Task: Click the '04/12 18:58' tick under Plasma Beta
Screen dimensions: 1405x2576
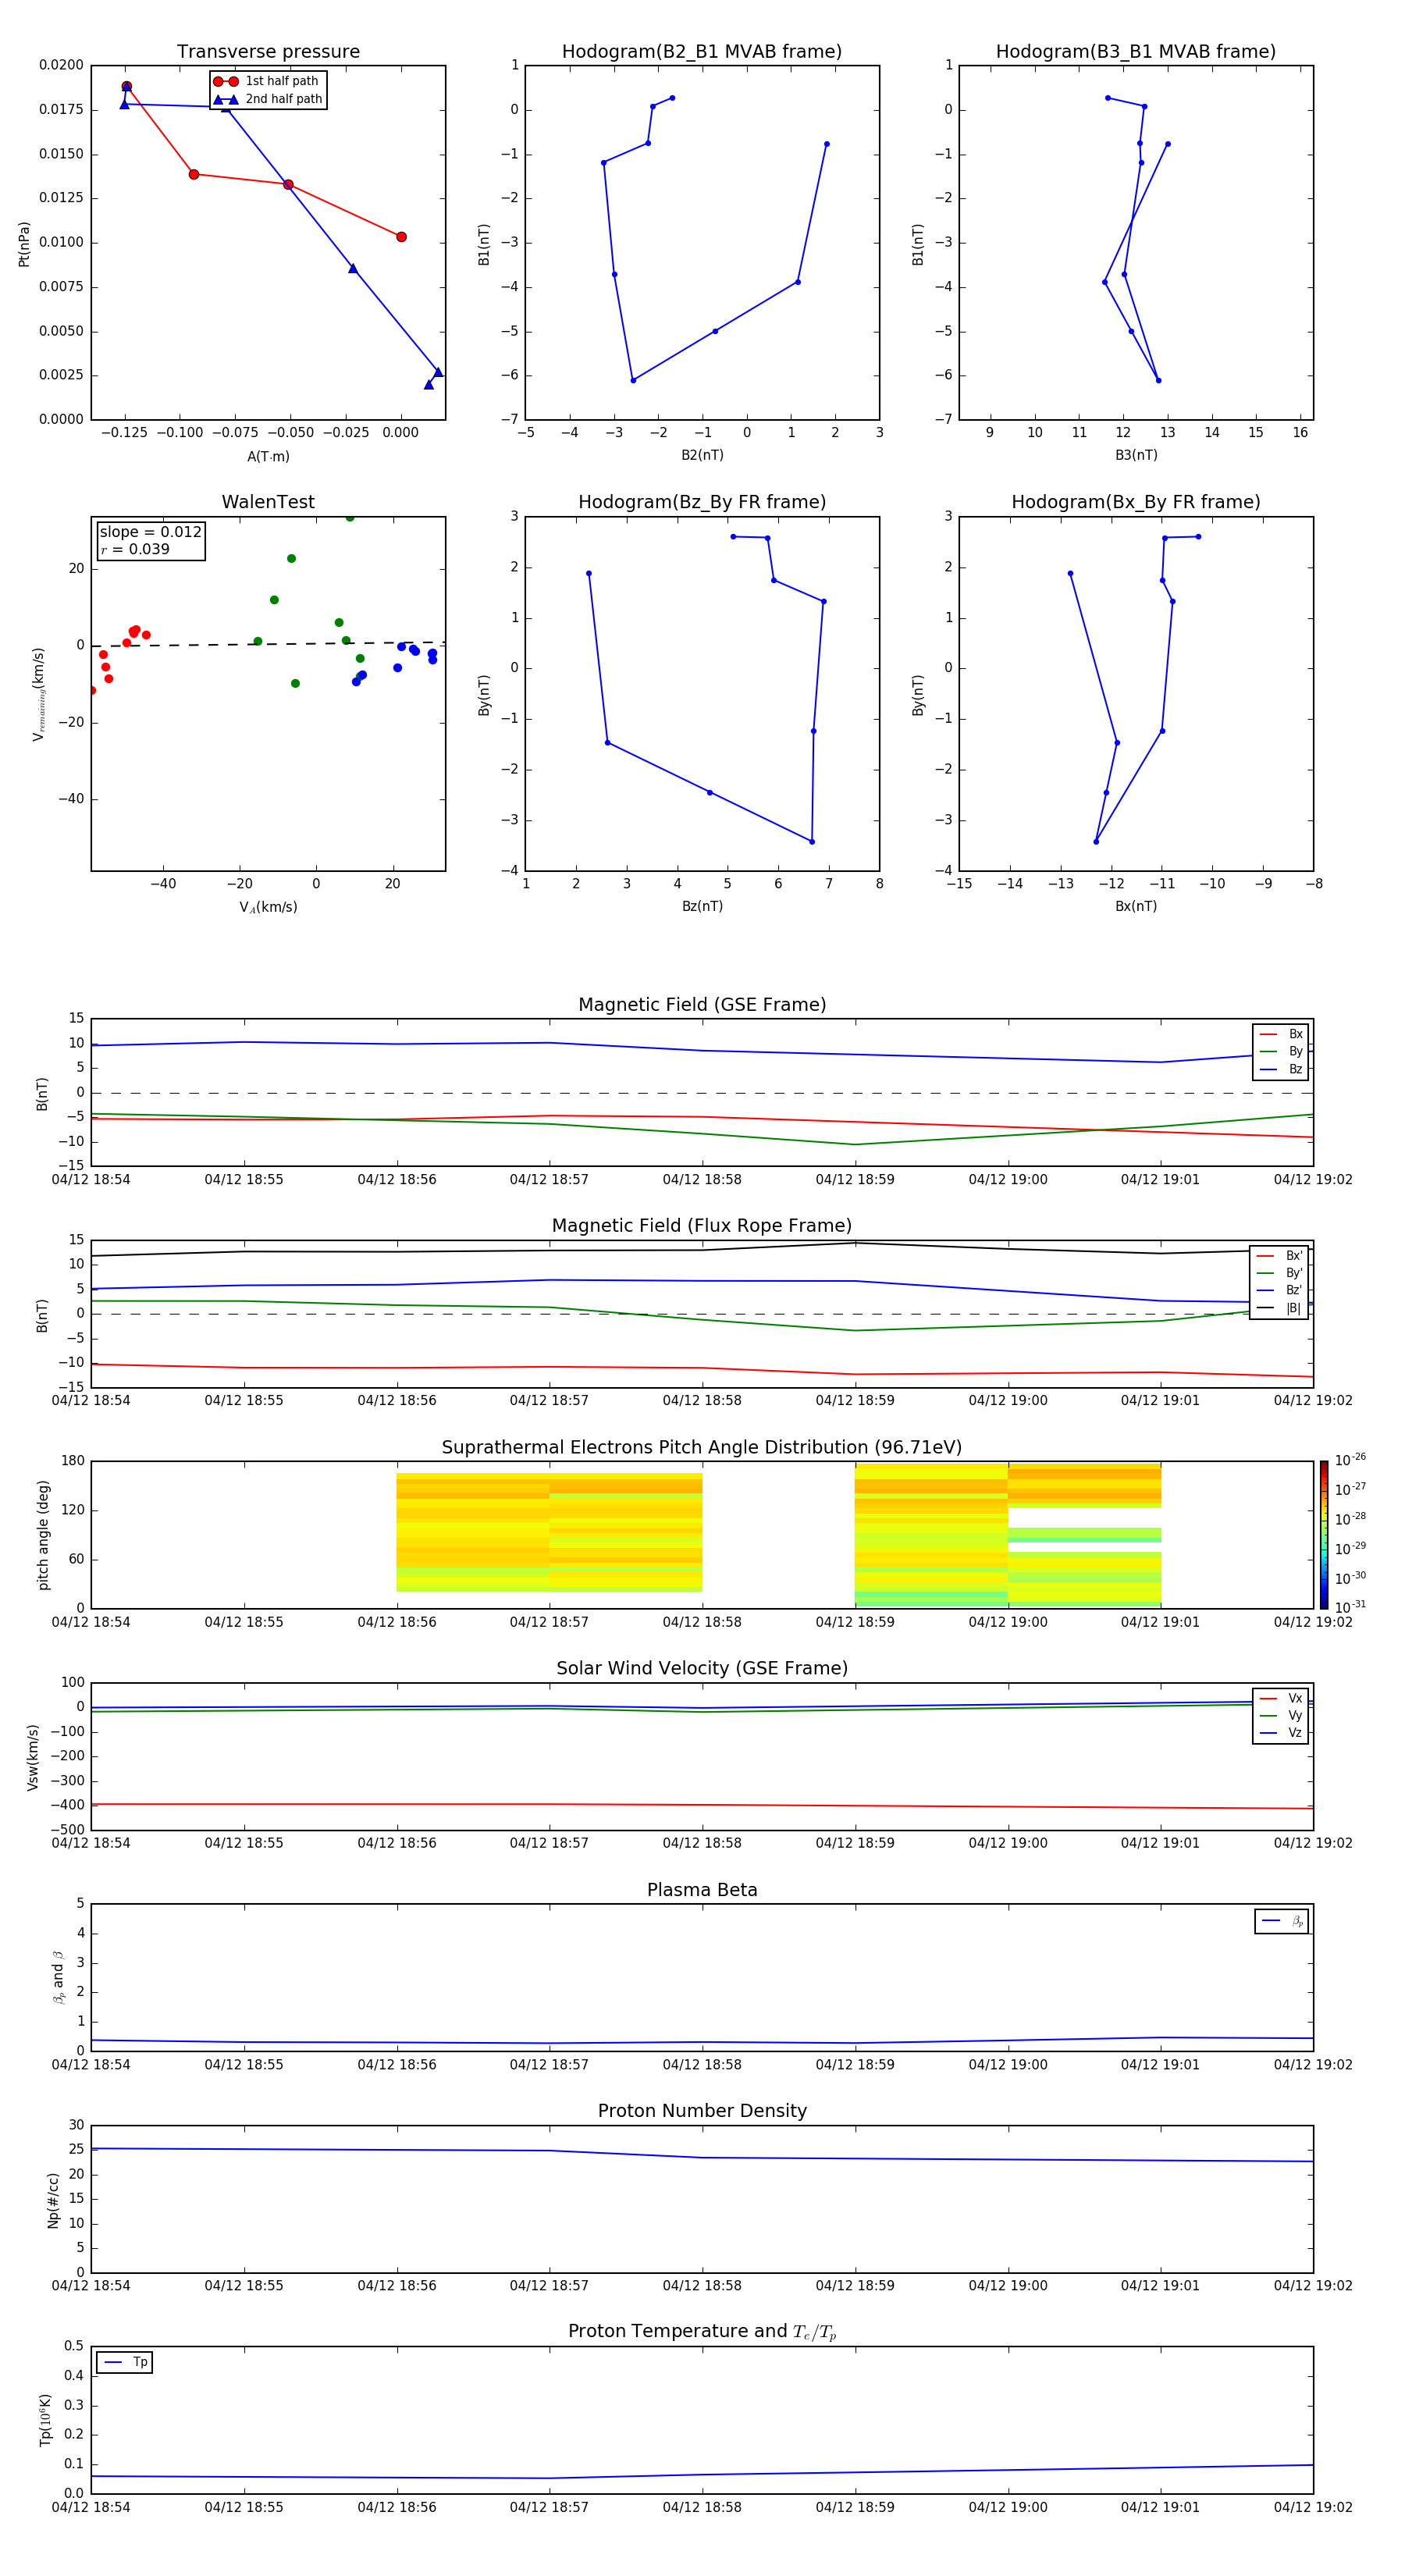Action: (x=702, y=2064)
